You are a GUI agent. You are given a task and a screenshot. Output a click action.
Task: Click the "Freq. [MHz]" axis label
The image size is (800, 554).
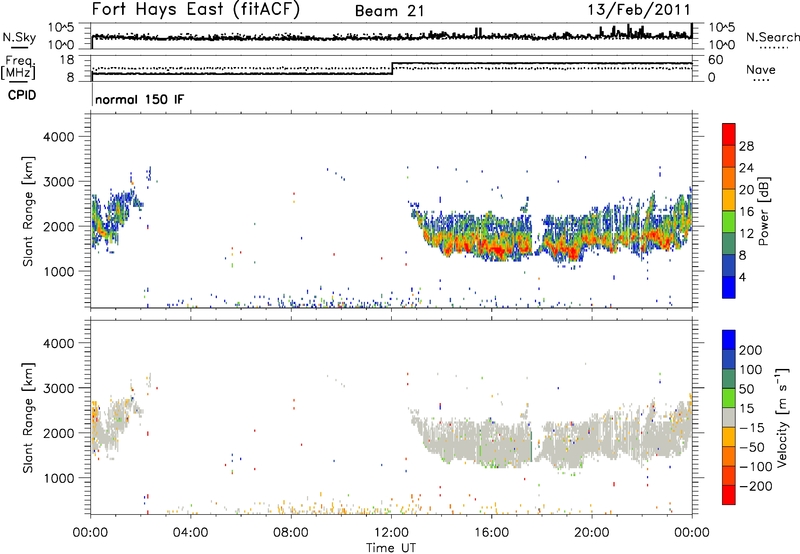click(19, 67)
